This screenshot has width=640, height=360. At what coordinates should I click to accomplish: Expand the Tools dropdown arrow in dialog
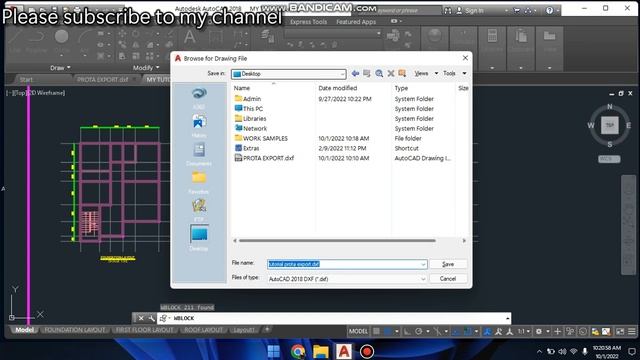[464, 73]
